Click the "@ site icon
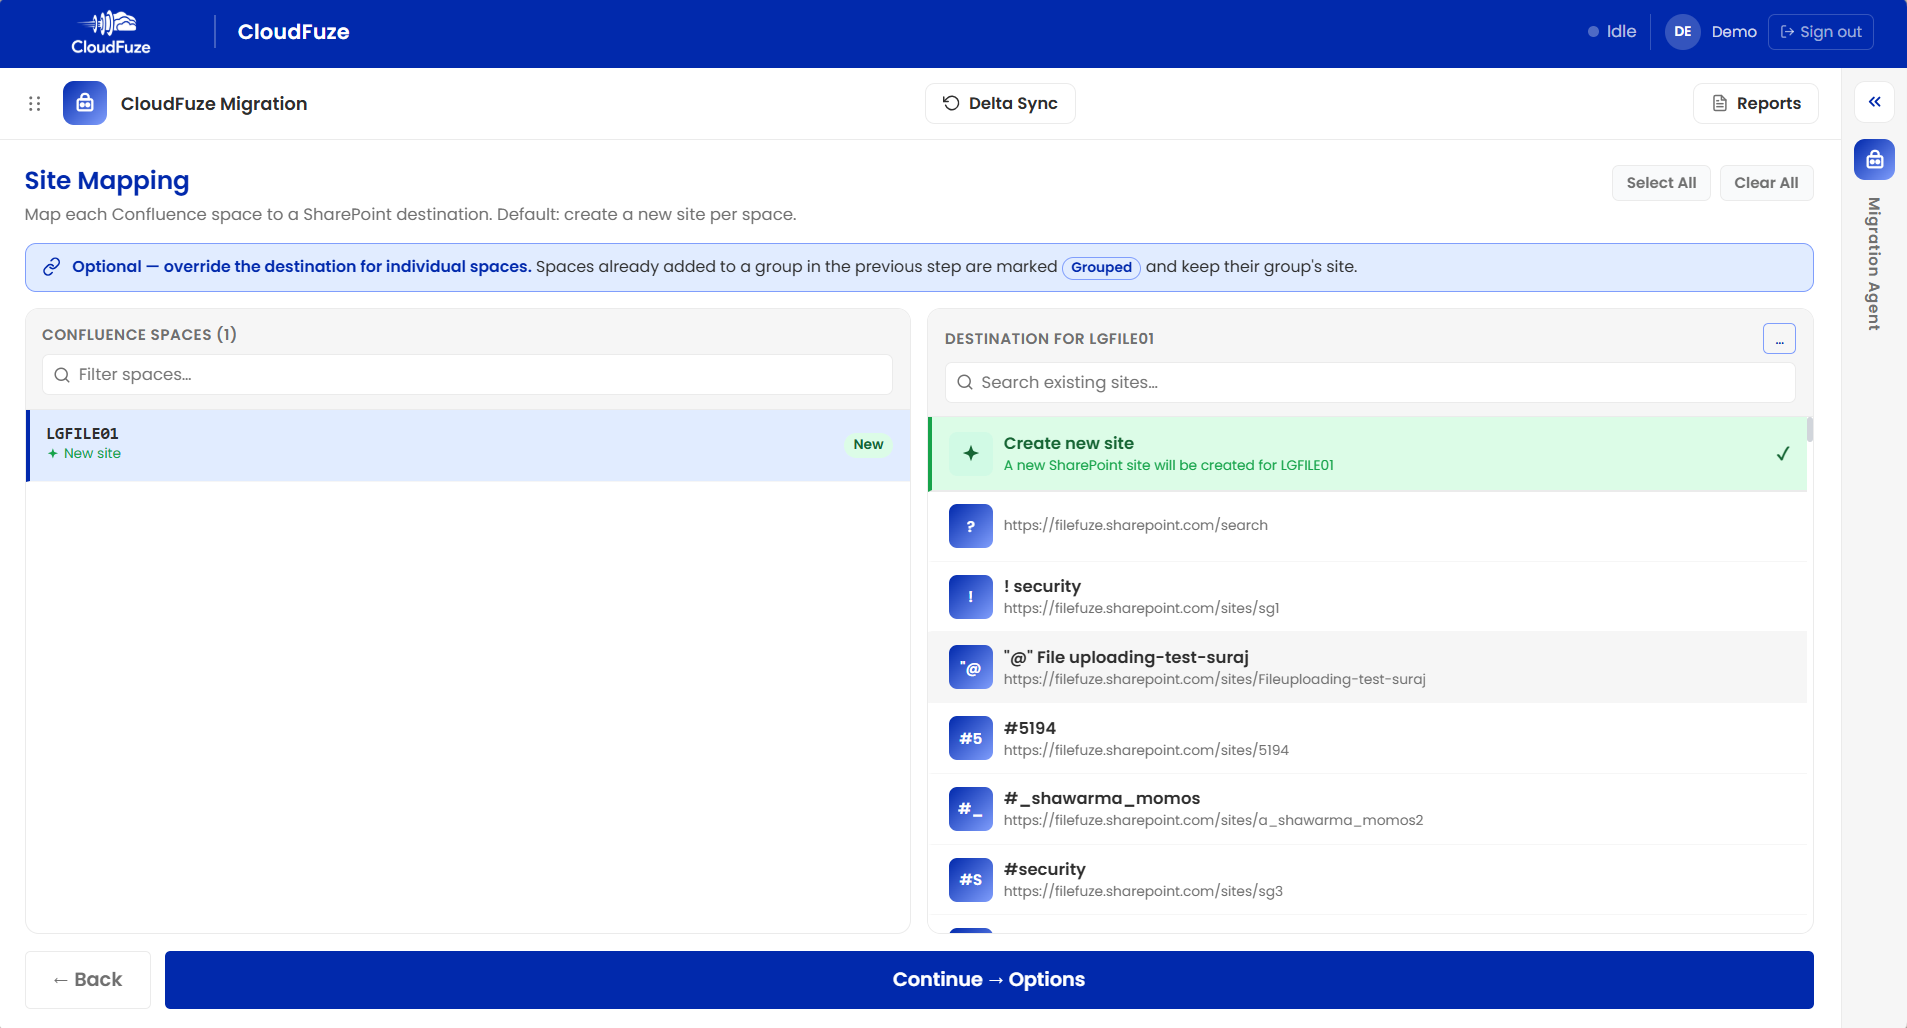1907x1028 pixels. 970,667
